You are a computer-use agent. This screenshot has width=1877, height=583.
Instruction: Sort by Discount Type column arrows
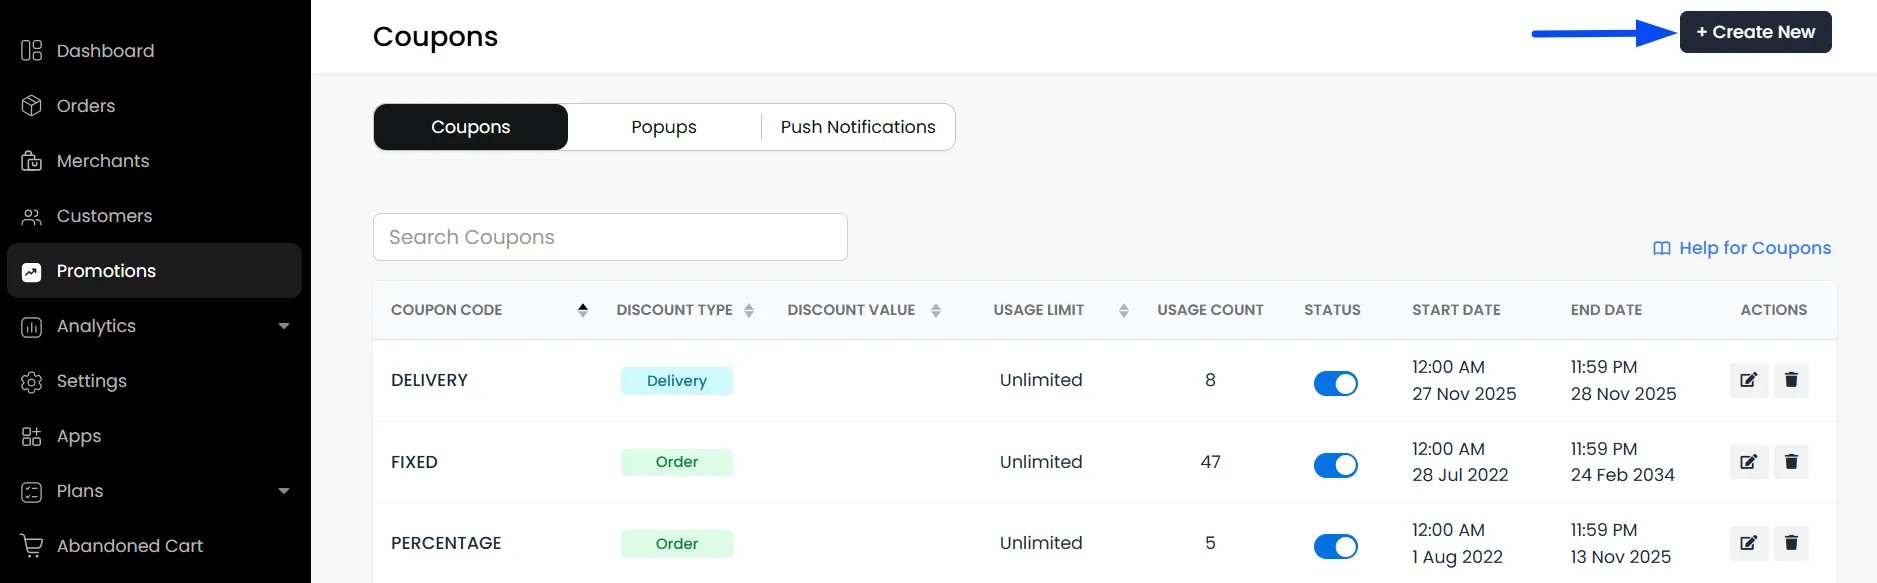click(749, 311)
